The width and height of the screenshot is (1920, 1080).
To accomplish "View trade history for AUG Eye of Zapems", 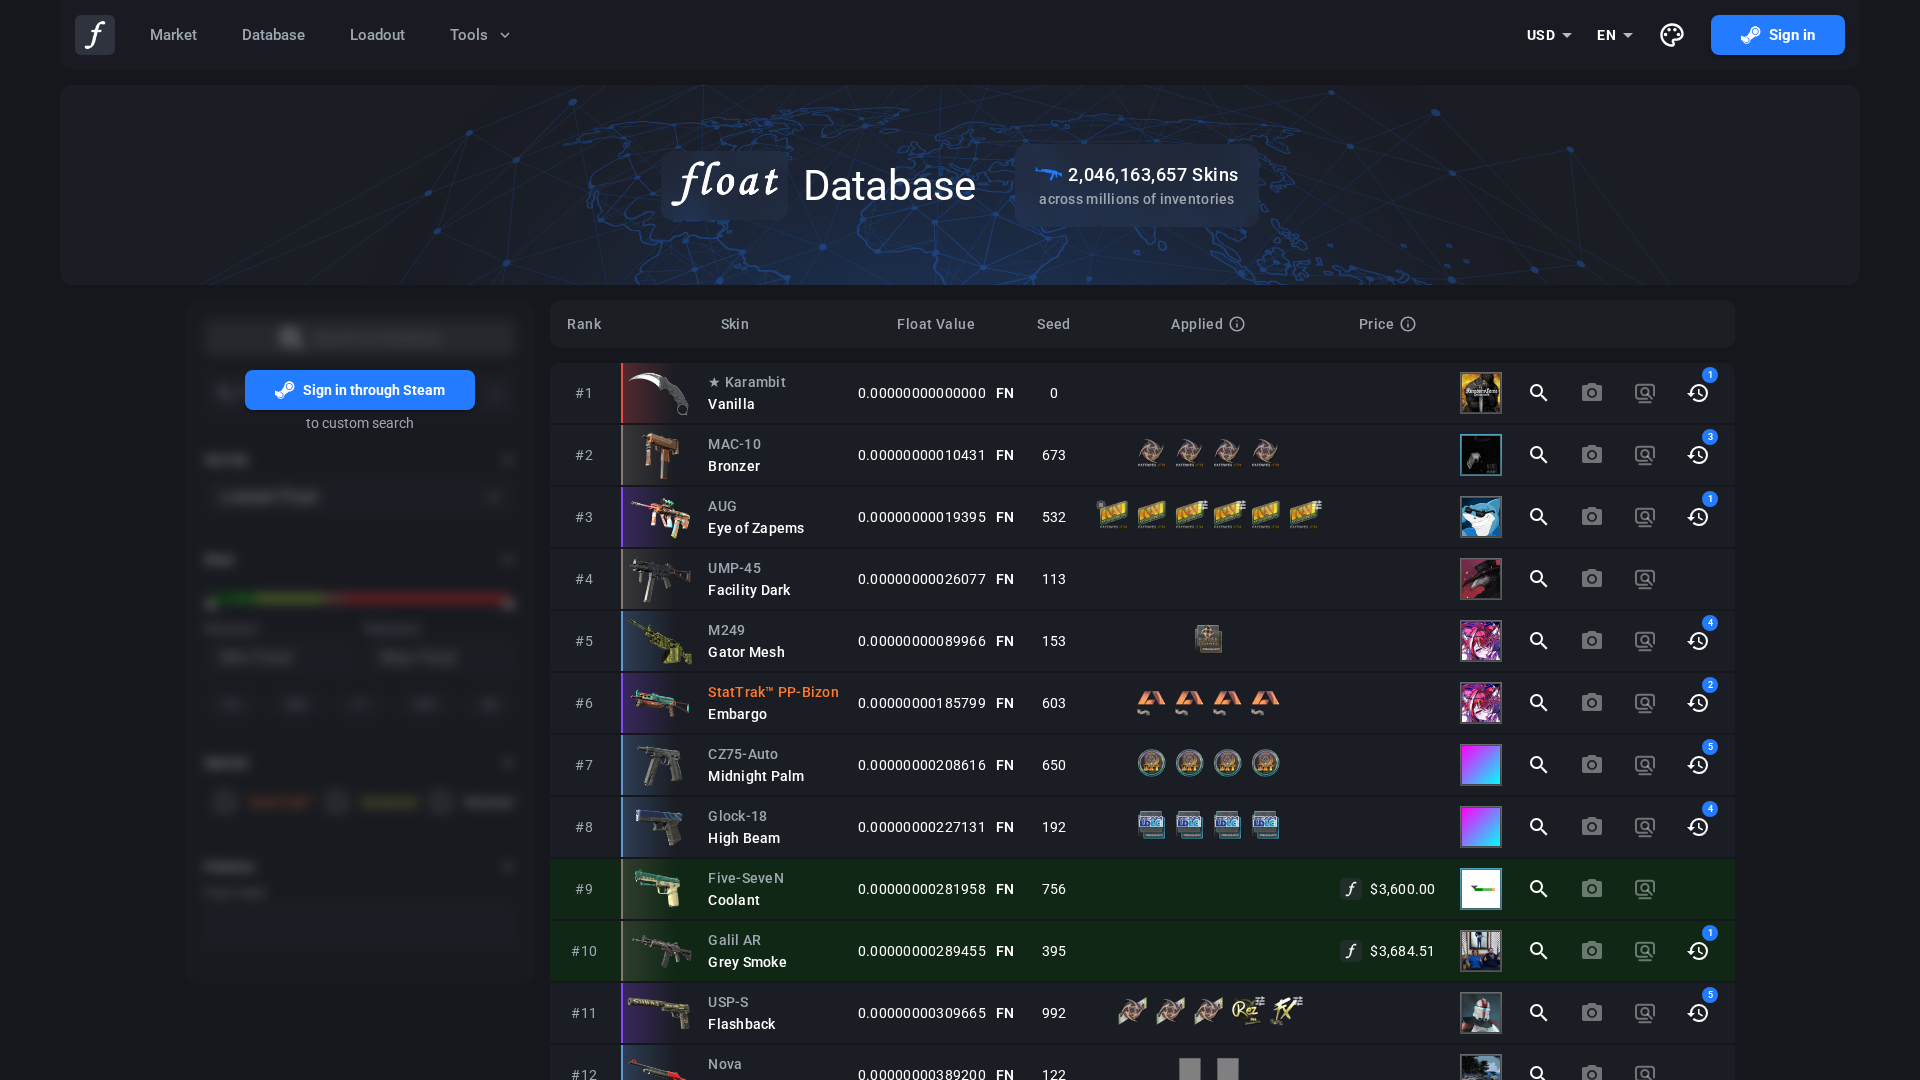I will (x=1698, y=517).
